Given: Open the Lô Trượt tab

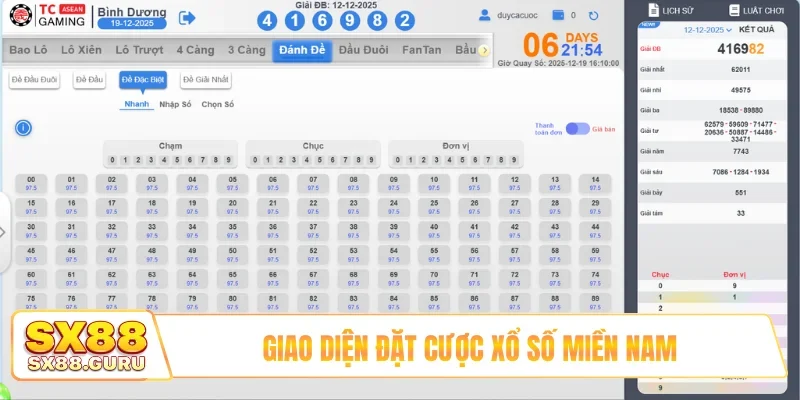Looking at the screenshot, I should 139,50.
